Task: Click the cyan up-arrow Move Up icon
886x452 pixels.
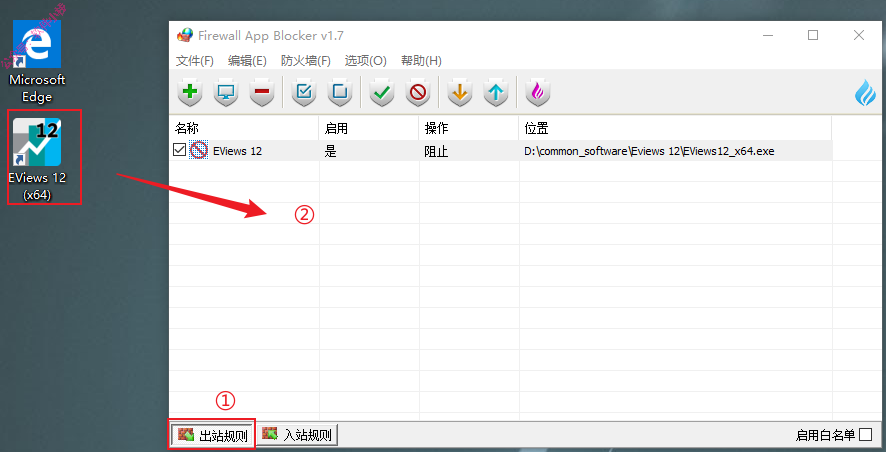Action: click(496, 92)
